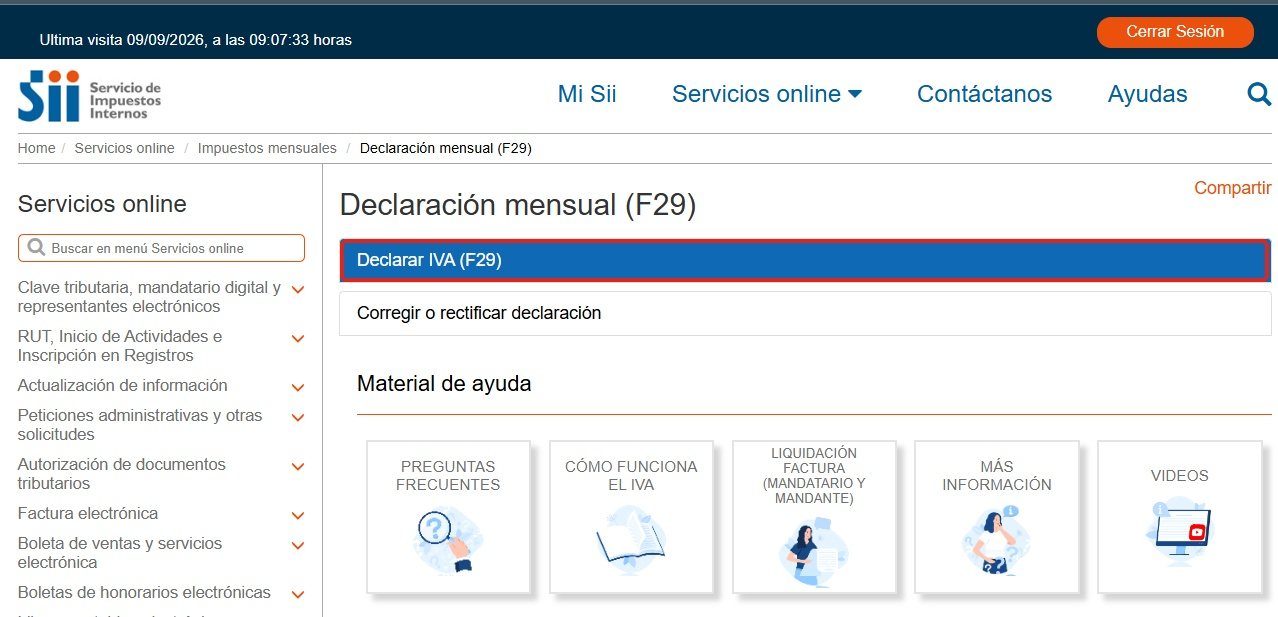Open Clave tributaria, mandatario digital item
This screenshot has width=1278, height=617.
pyautogui.click(x=149, y=297)
